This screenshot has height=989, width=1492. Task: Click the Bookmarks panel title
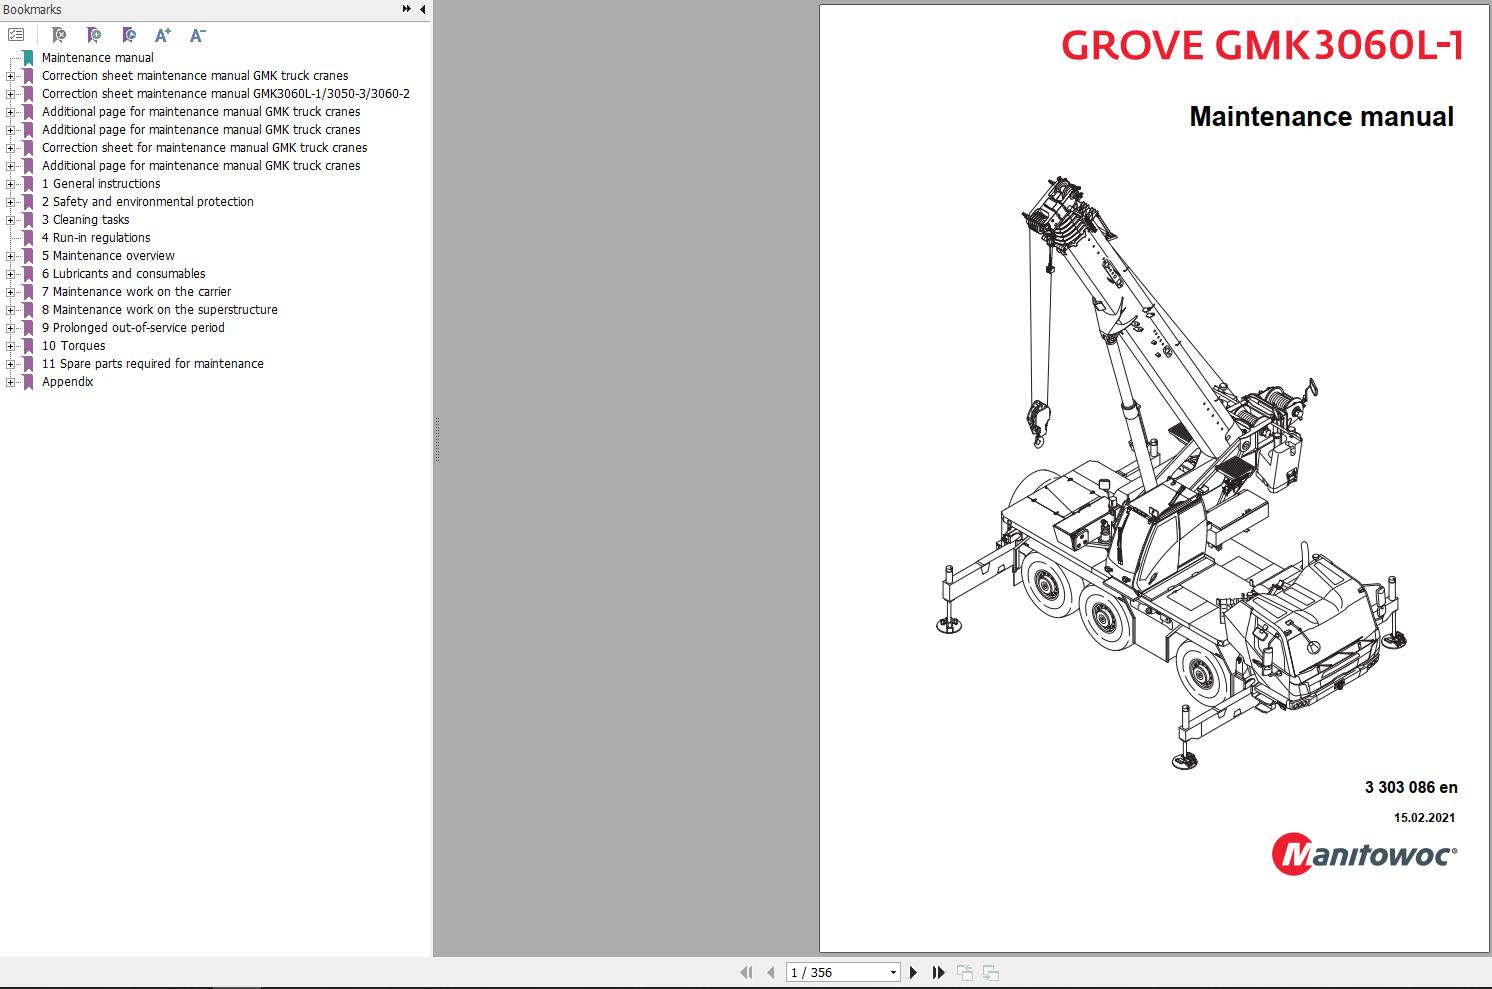[32, 10]
